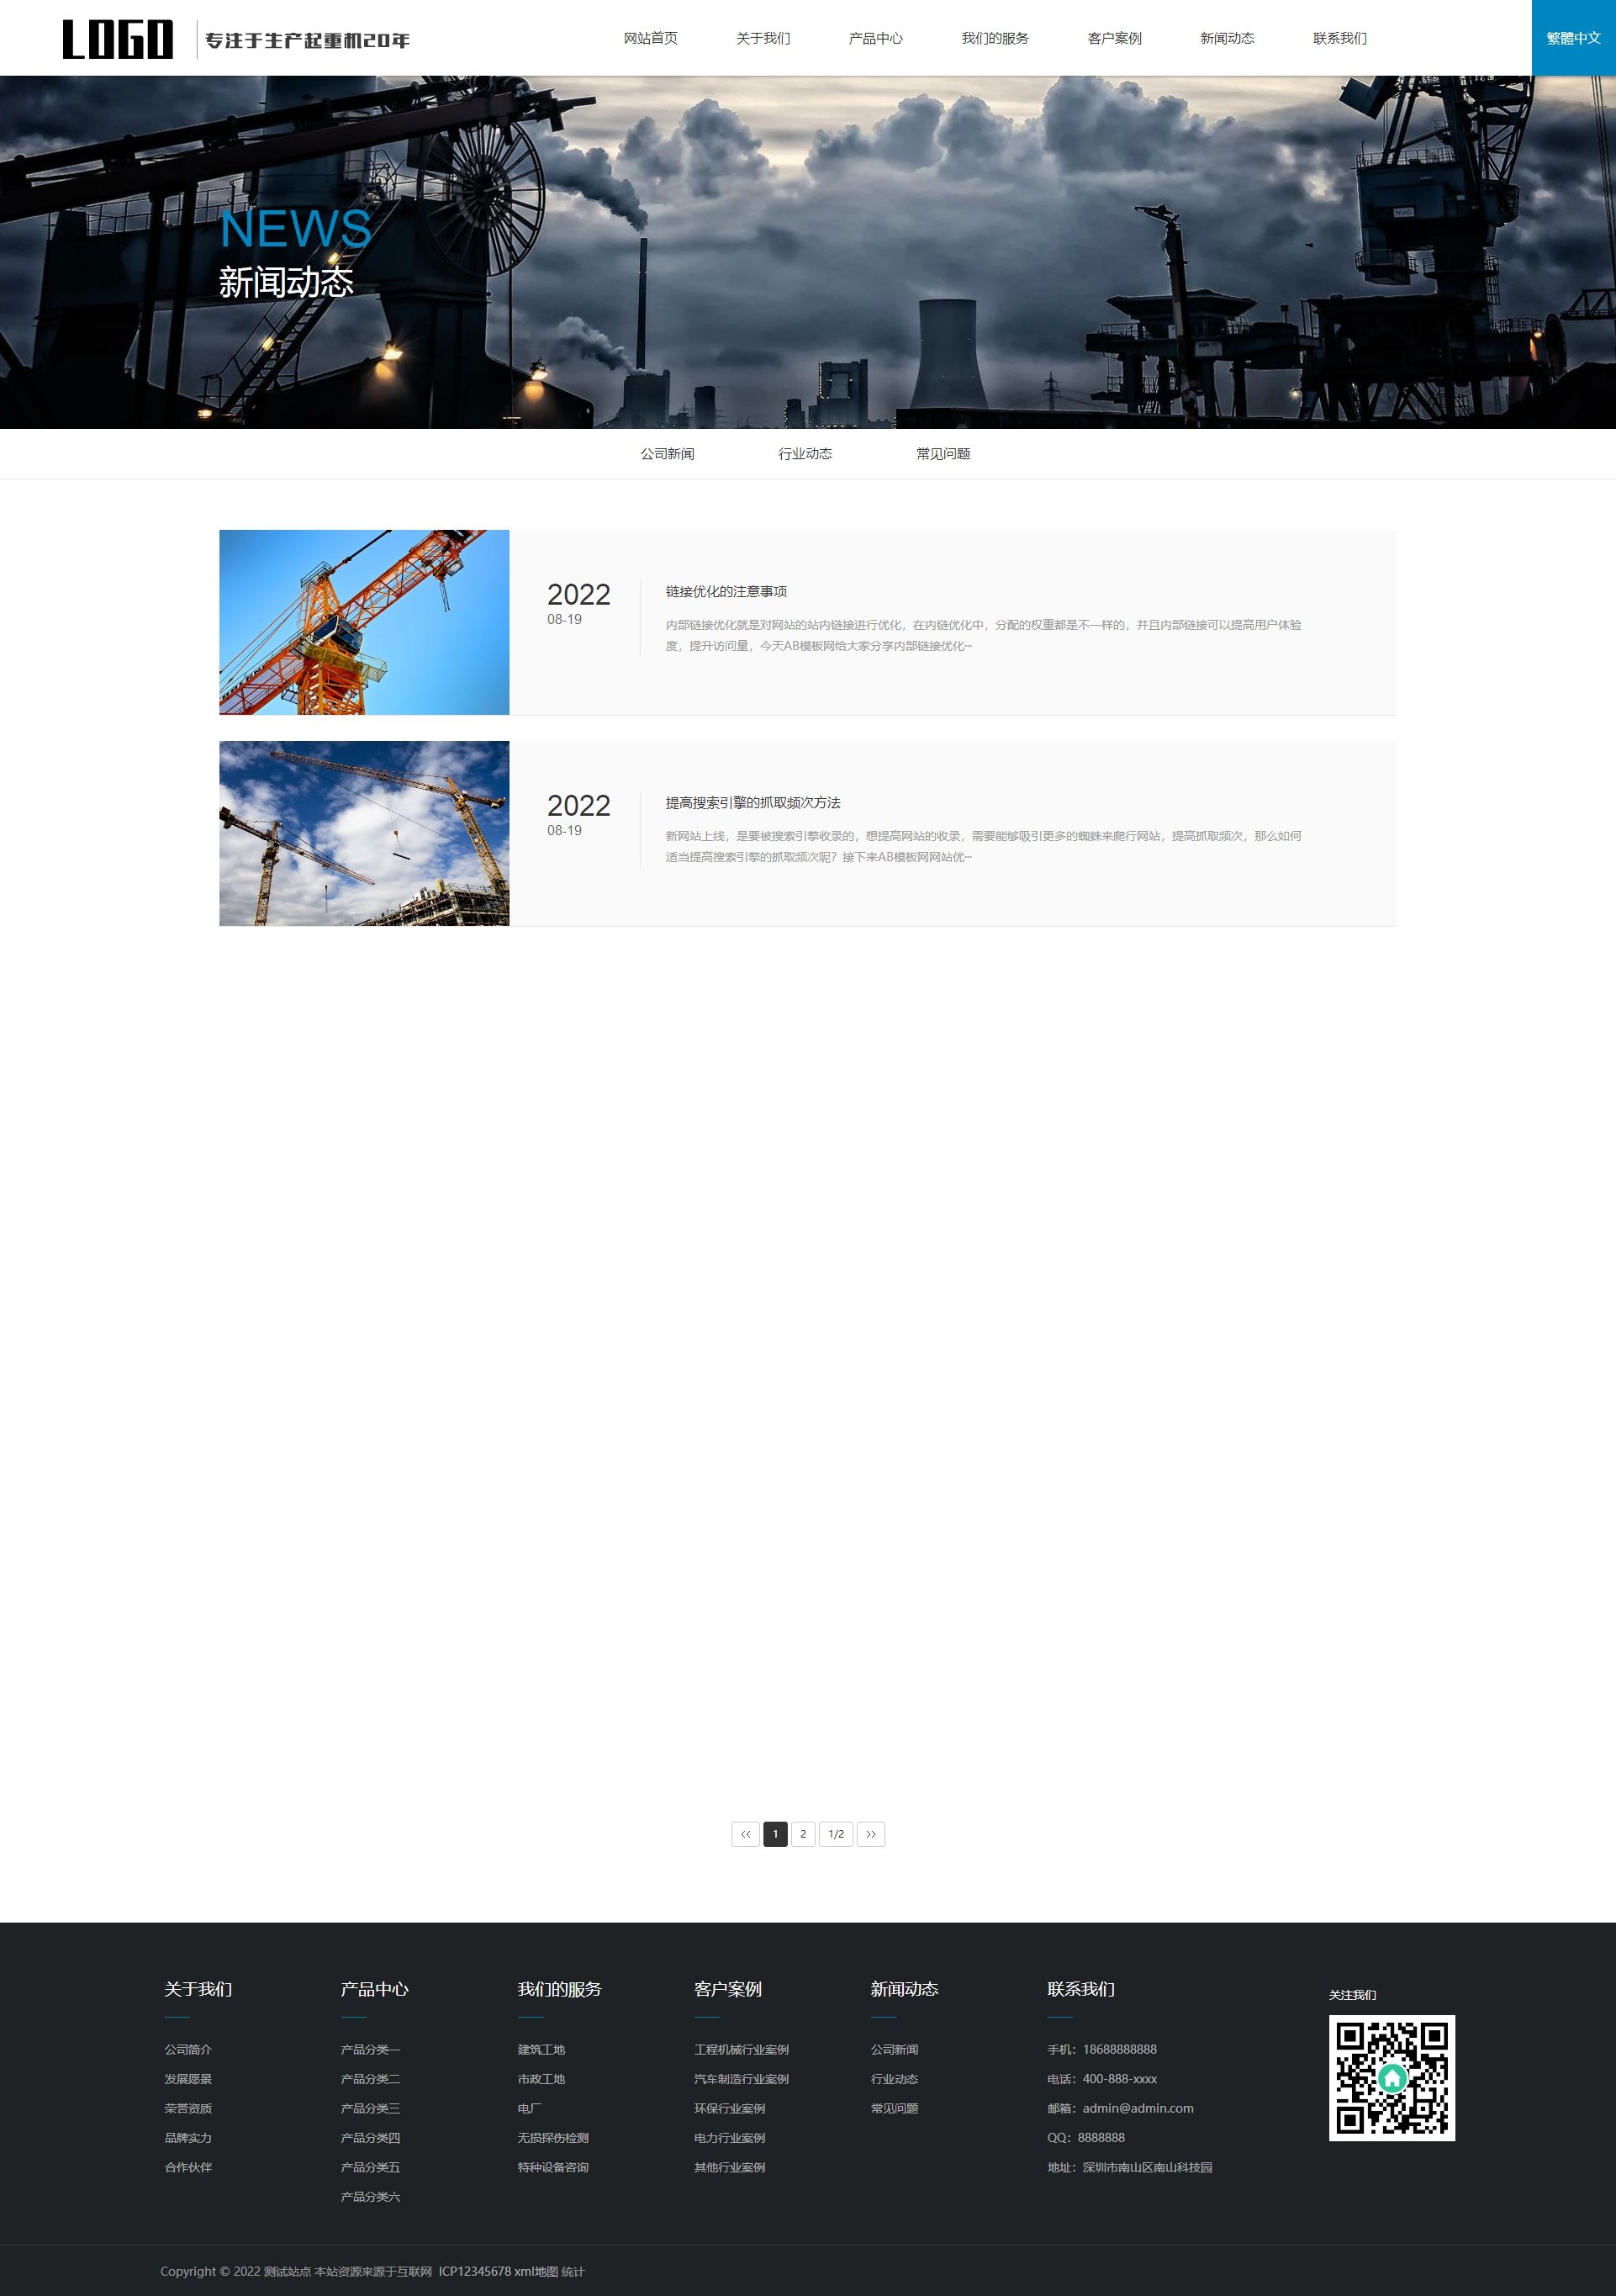Open footer link 荣誉资质

tap(188, 2108)
